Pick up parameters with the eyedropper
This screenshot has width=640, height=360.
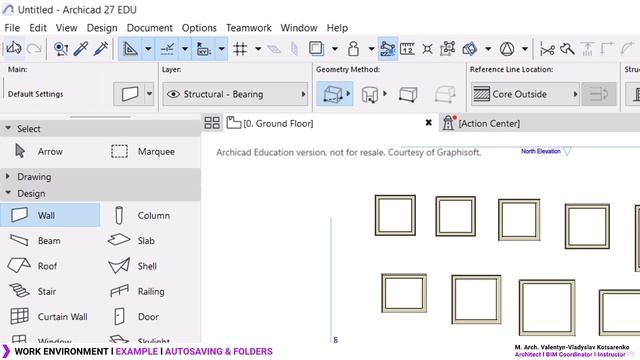[81, 49]
